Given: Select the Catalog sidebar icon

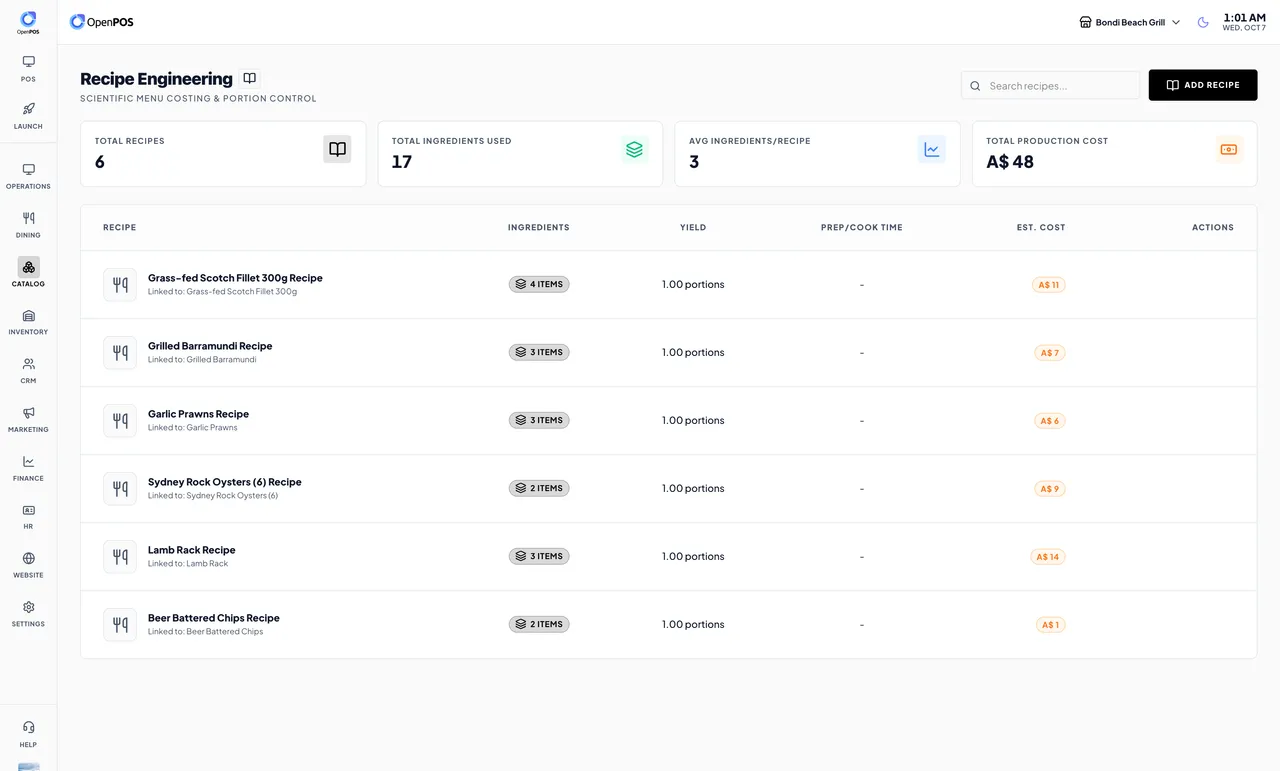Looking at the screenshot, I should pos(28,267).
